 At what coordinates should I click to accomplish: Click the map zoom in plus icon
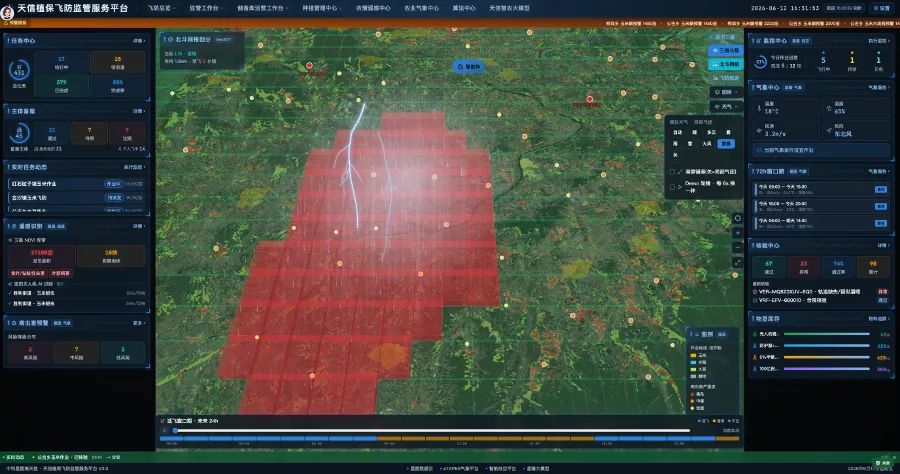pos(738,233)
